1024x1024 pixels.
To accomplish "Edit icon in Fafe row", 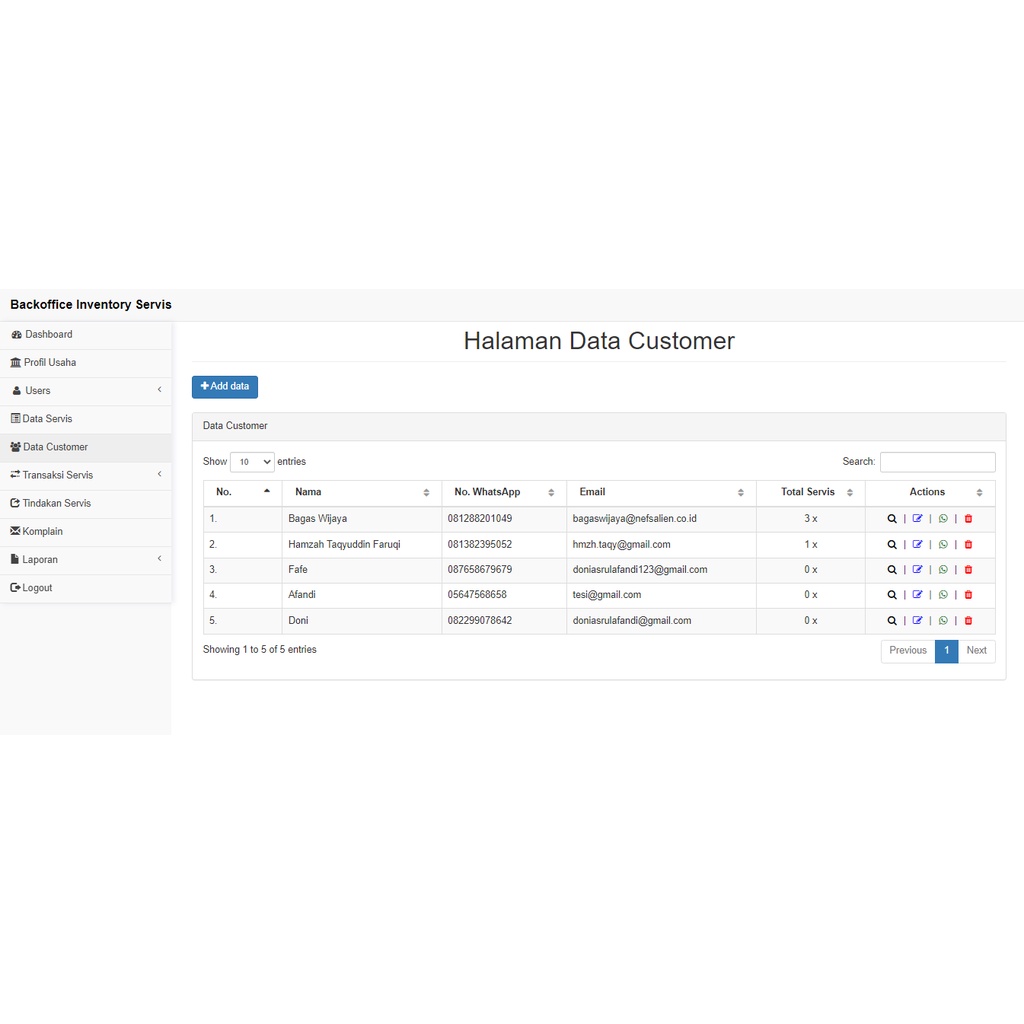I will coord(917,569).
